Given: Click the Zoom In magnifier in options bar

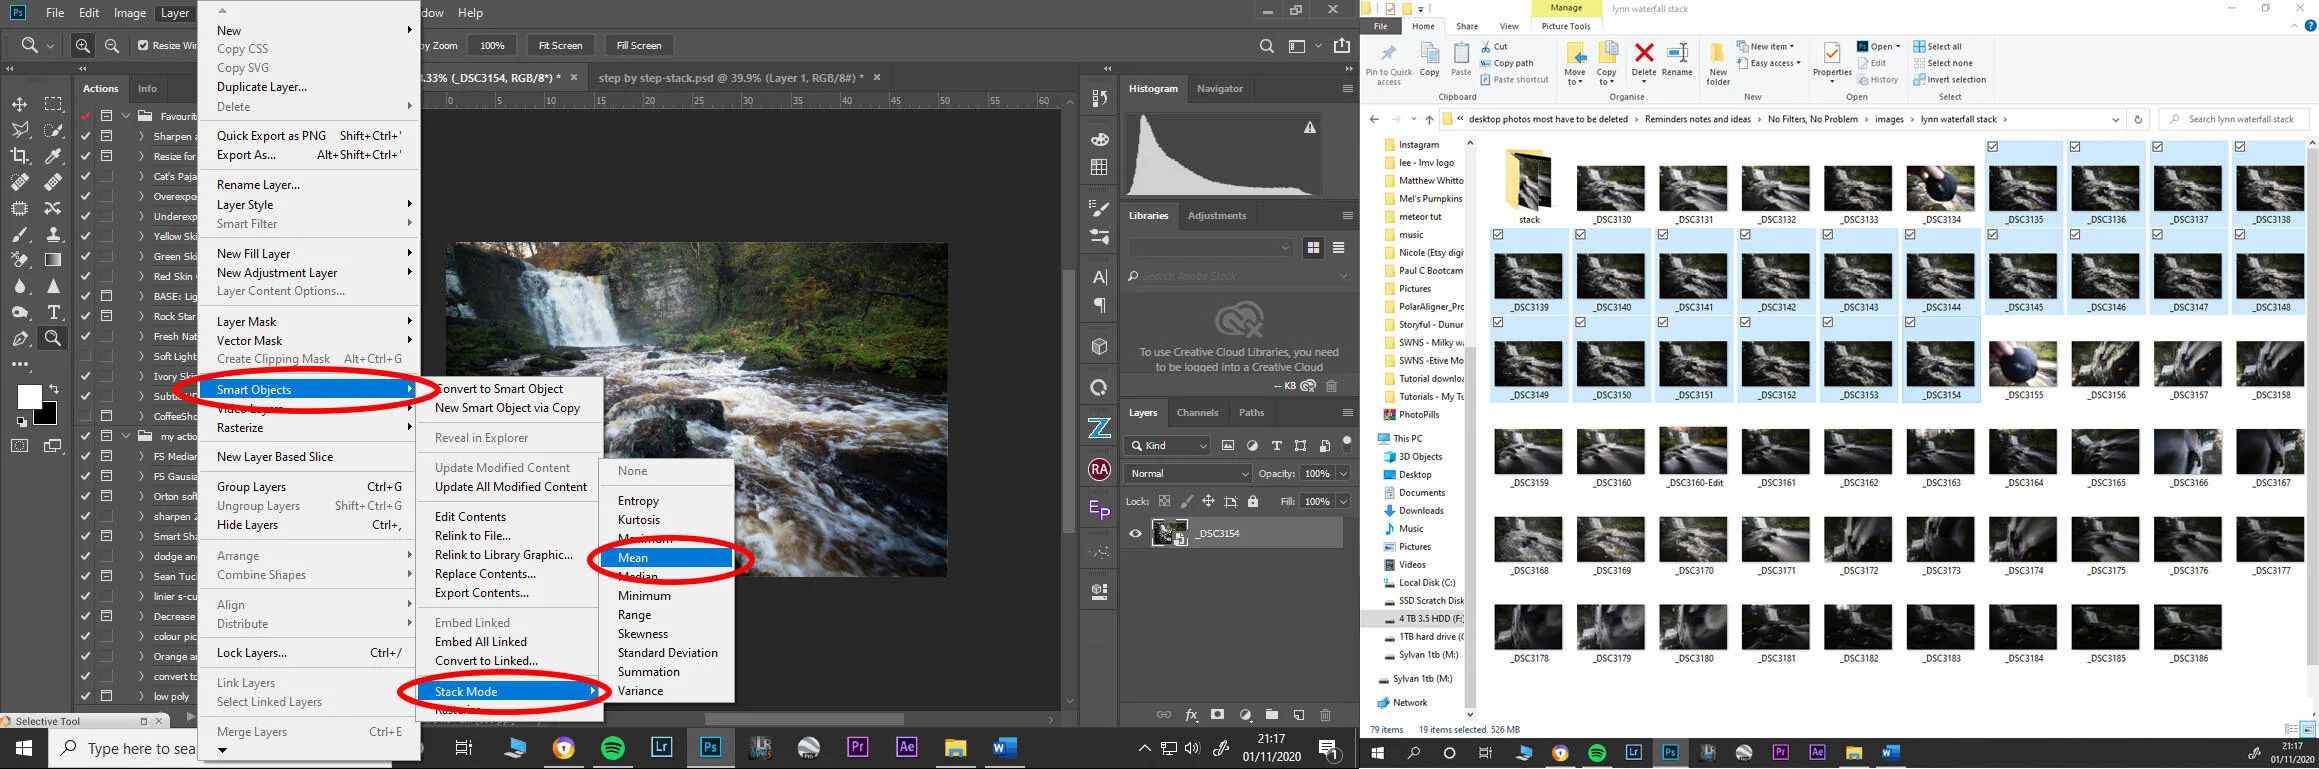Looking at the screenshot, I should [83, 45].
